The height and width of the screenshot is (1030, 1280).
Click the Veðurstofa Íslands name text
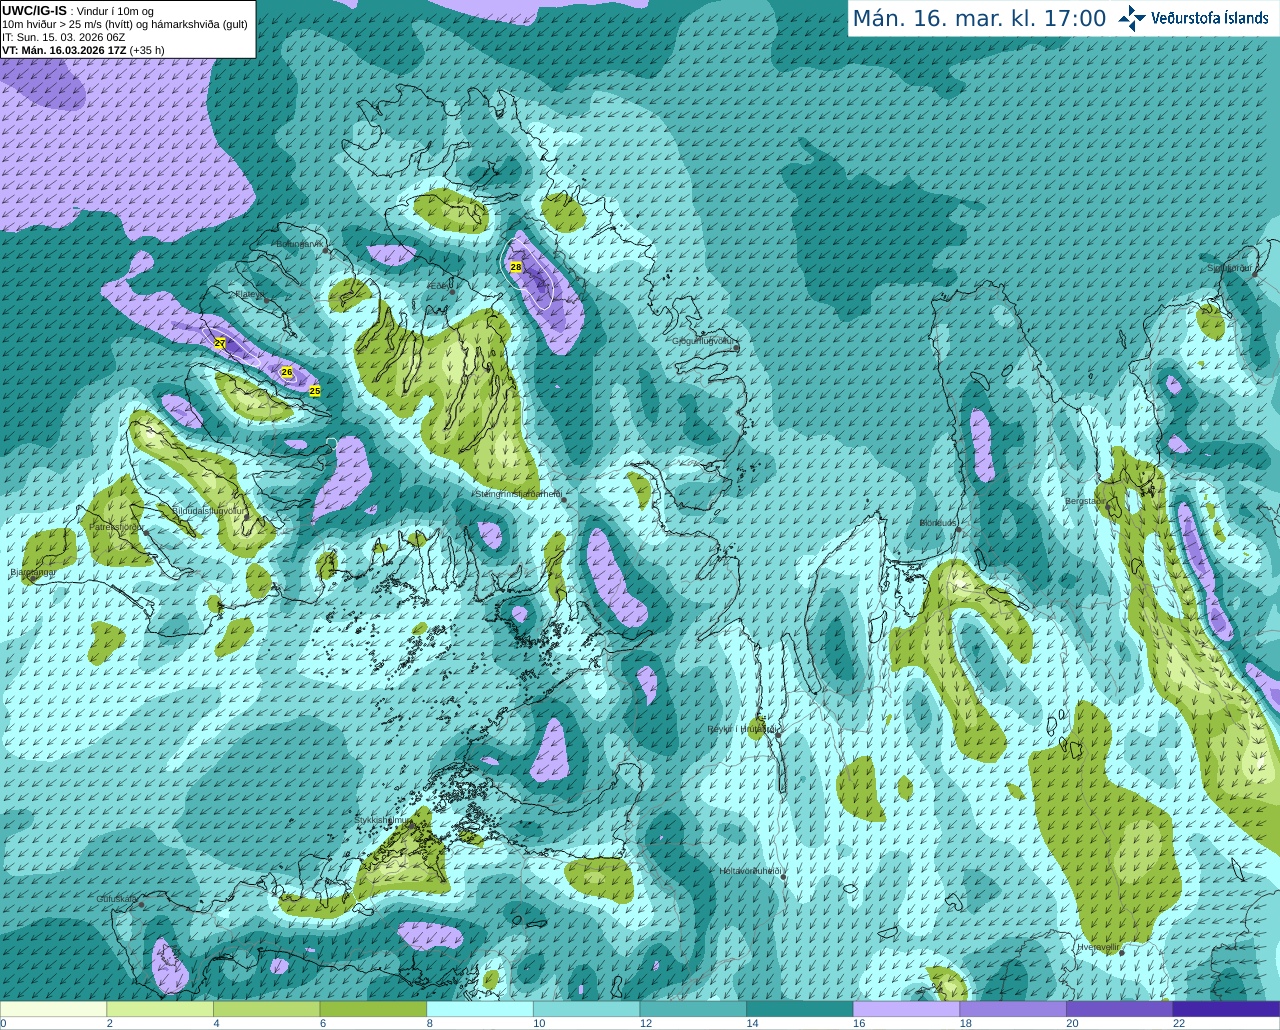pyautogui.click(x=1209, y=18)
